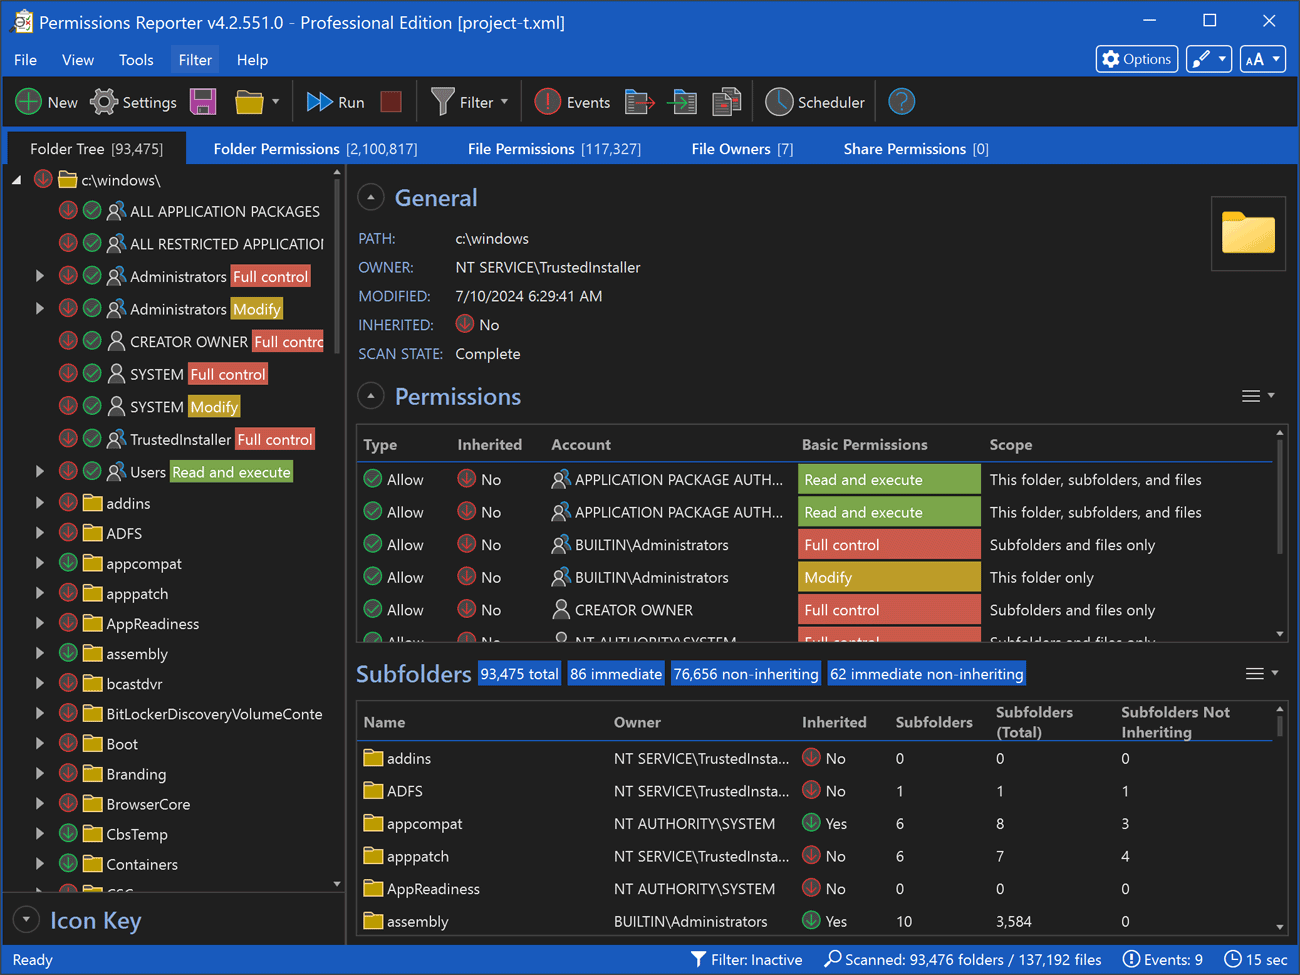Click the import icon with green arrow

683,102
